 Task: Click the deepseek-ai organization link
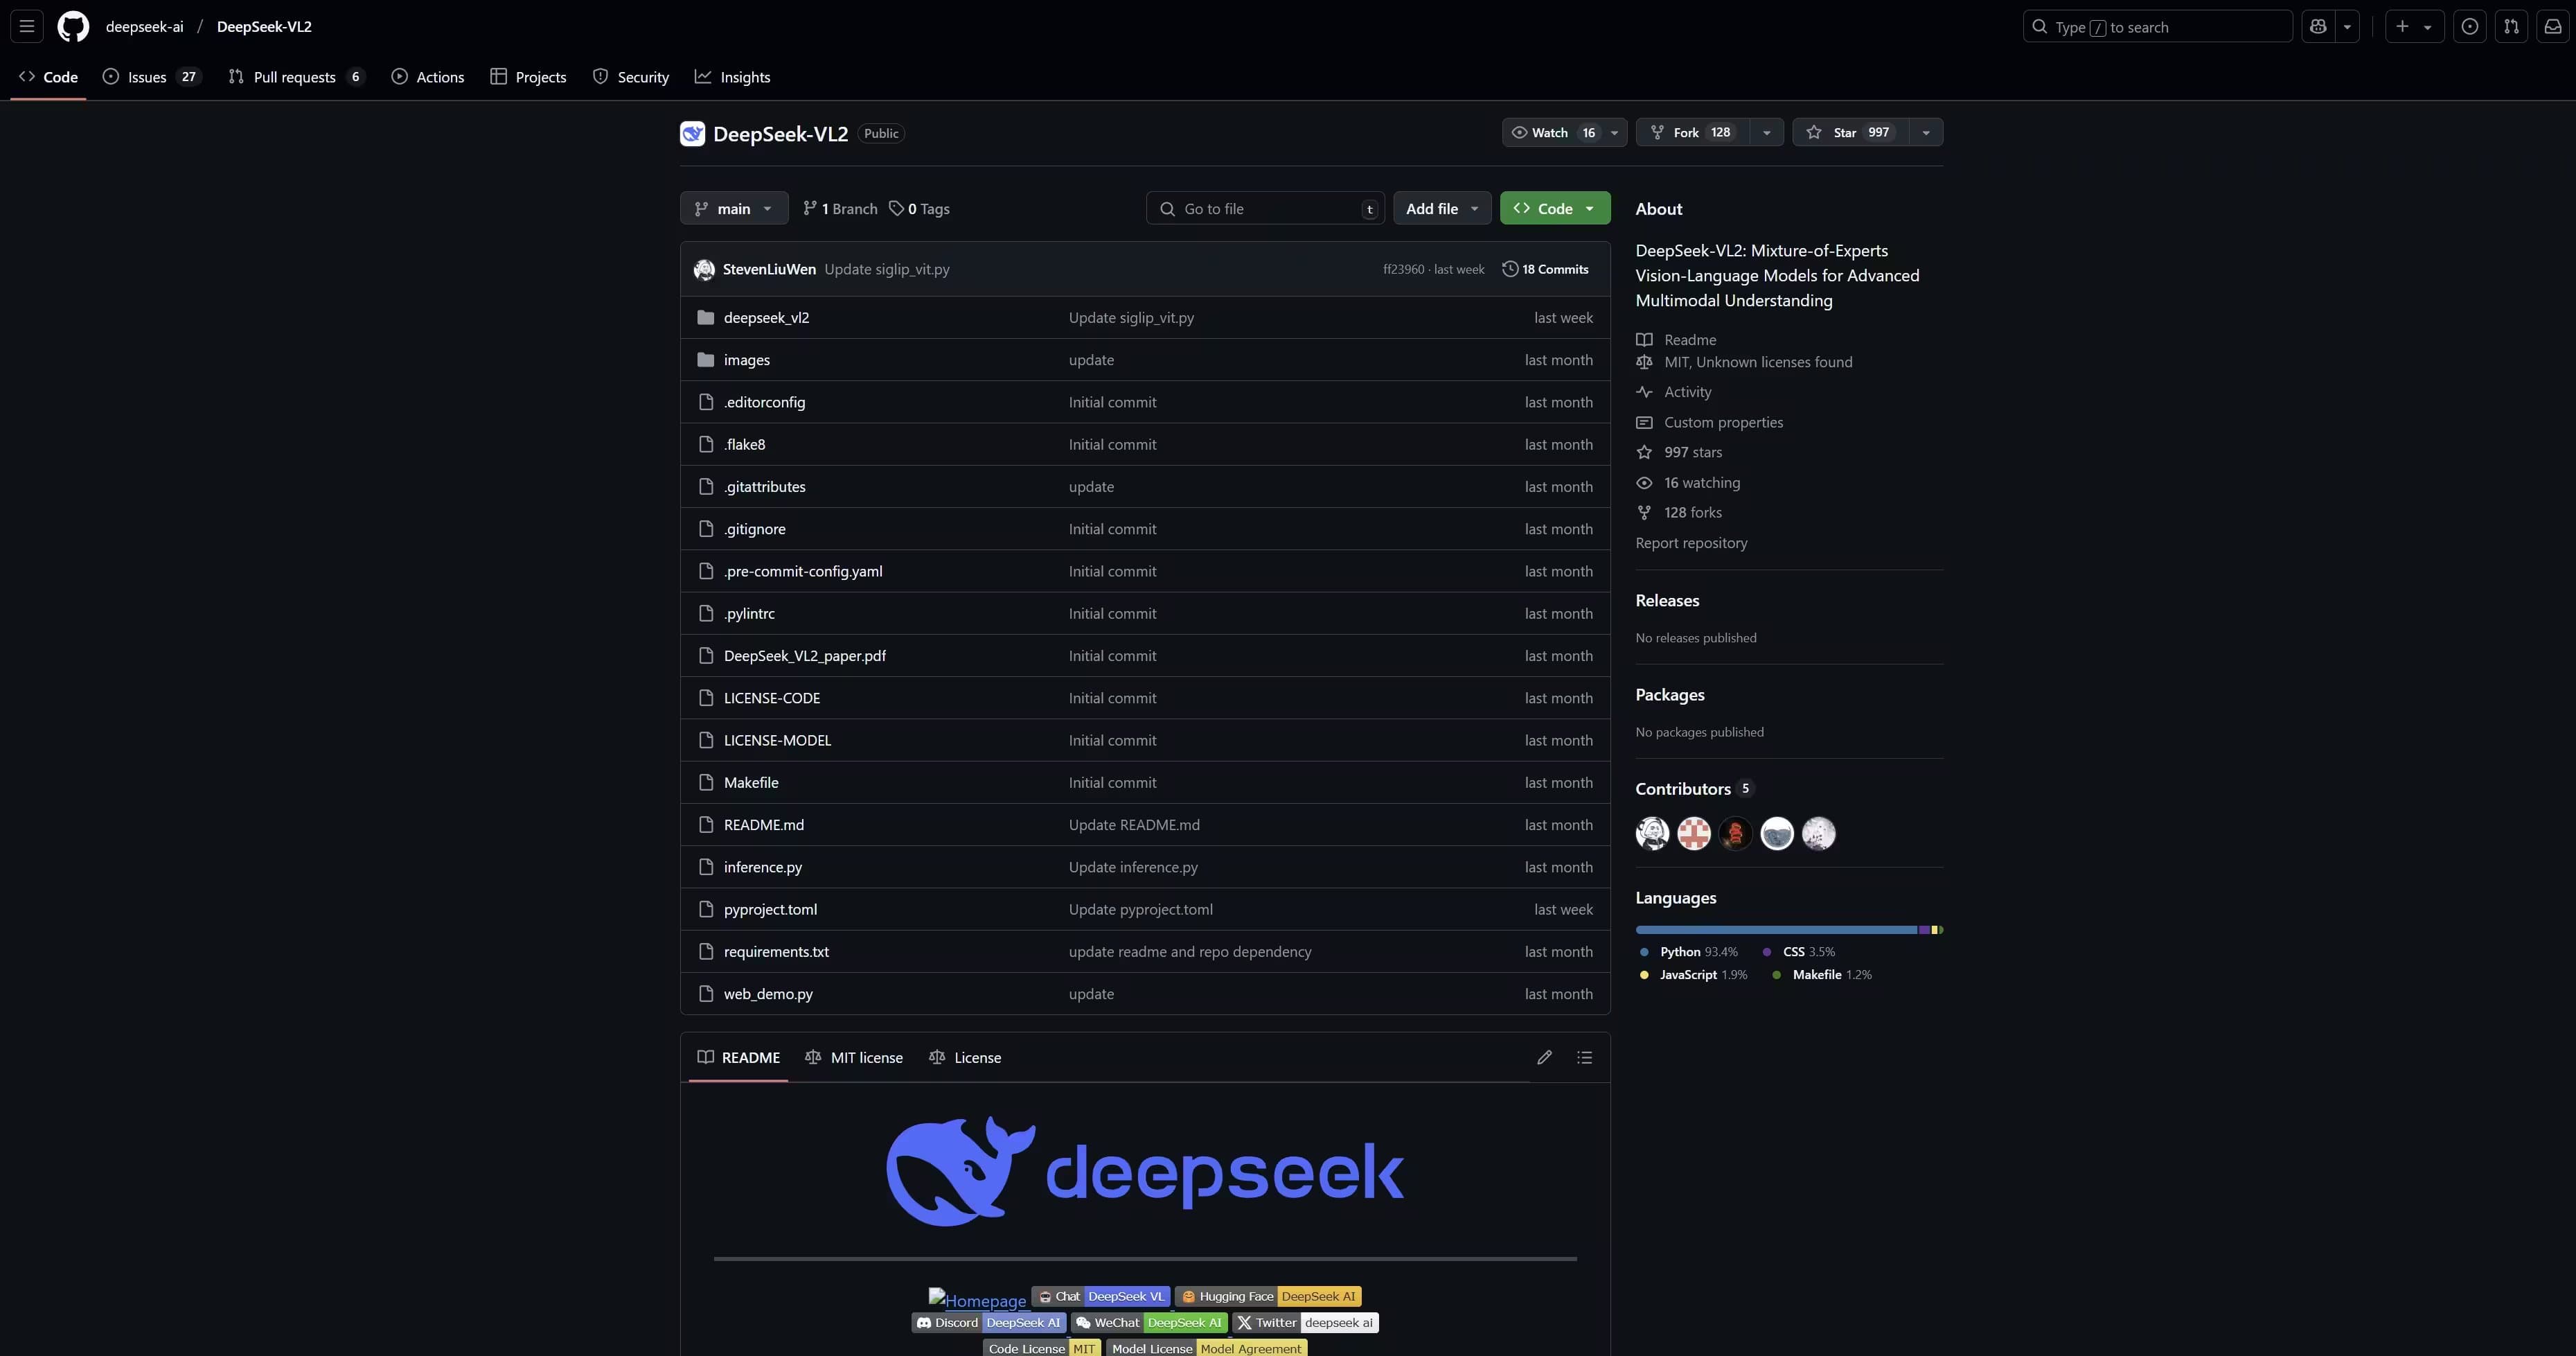145,27
